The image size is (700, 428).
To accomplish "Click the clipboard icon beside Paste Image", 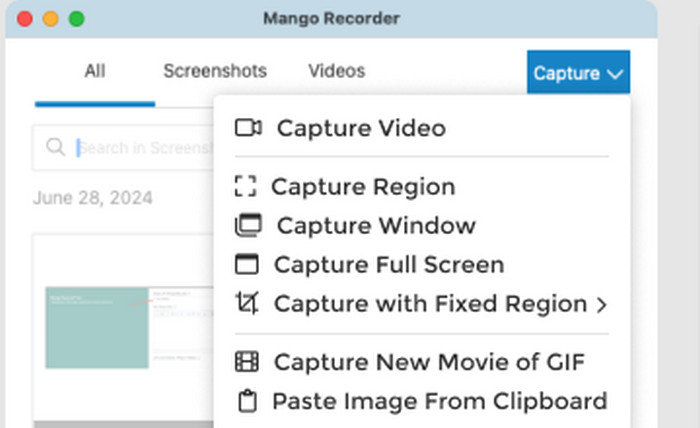I will [246, 401].
